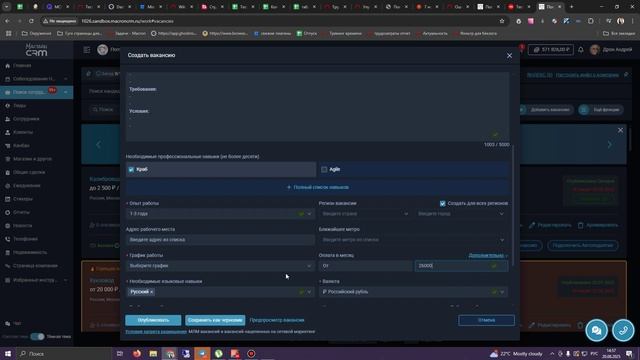Open Лиды icon in sidebar
640x360 pixels.
point(7,105)
